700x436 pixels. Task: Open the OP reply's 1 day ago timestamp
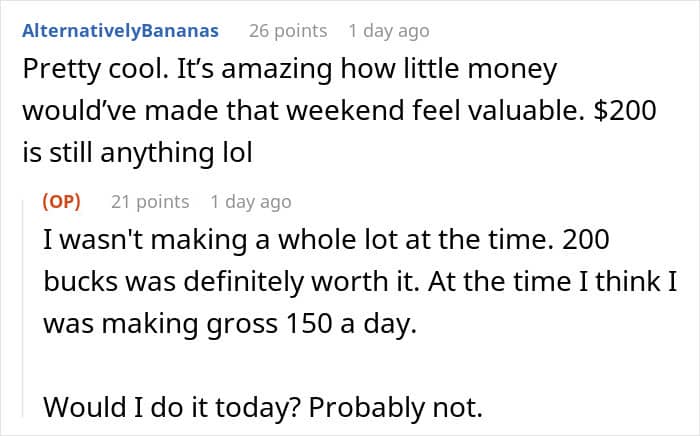coord(251,202)
